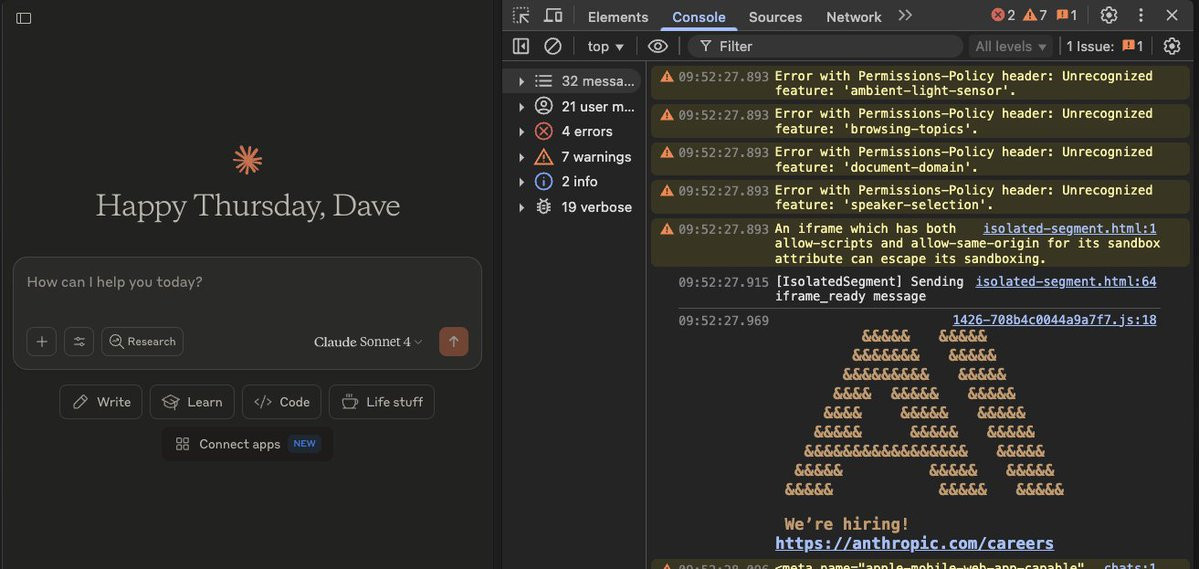Expand the 21 user messages group

522,106
